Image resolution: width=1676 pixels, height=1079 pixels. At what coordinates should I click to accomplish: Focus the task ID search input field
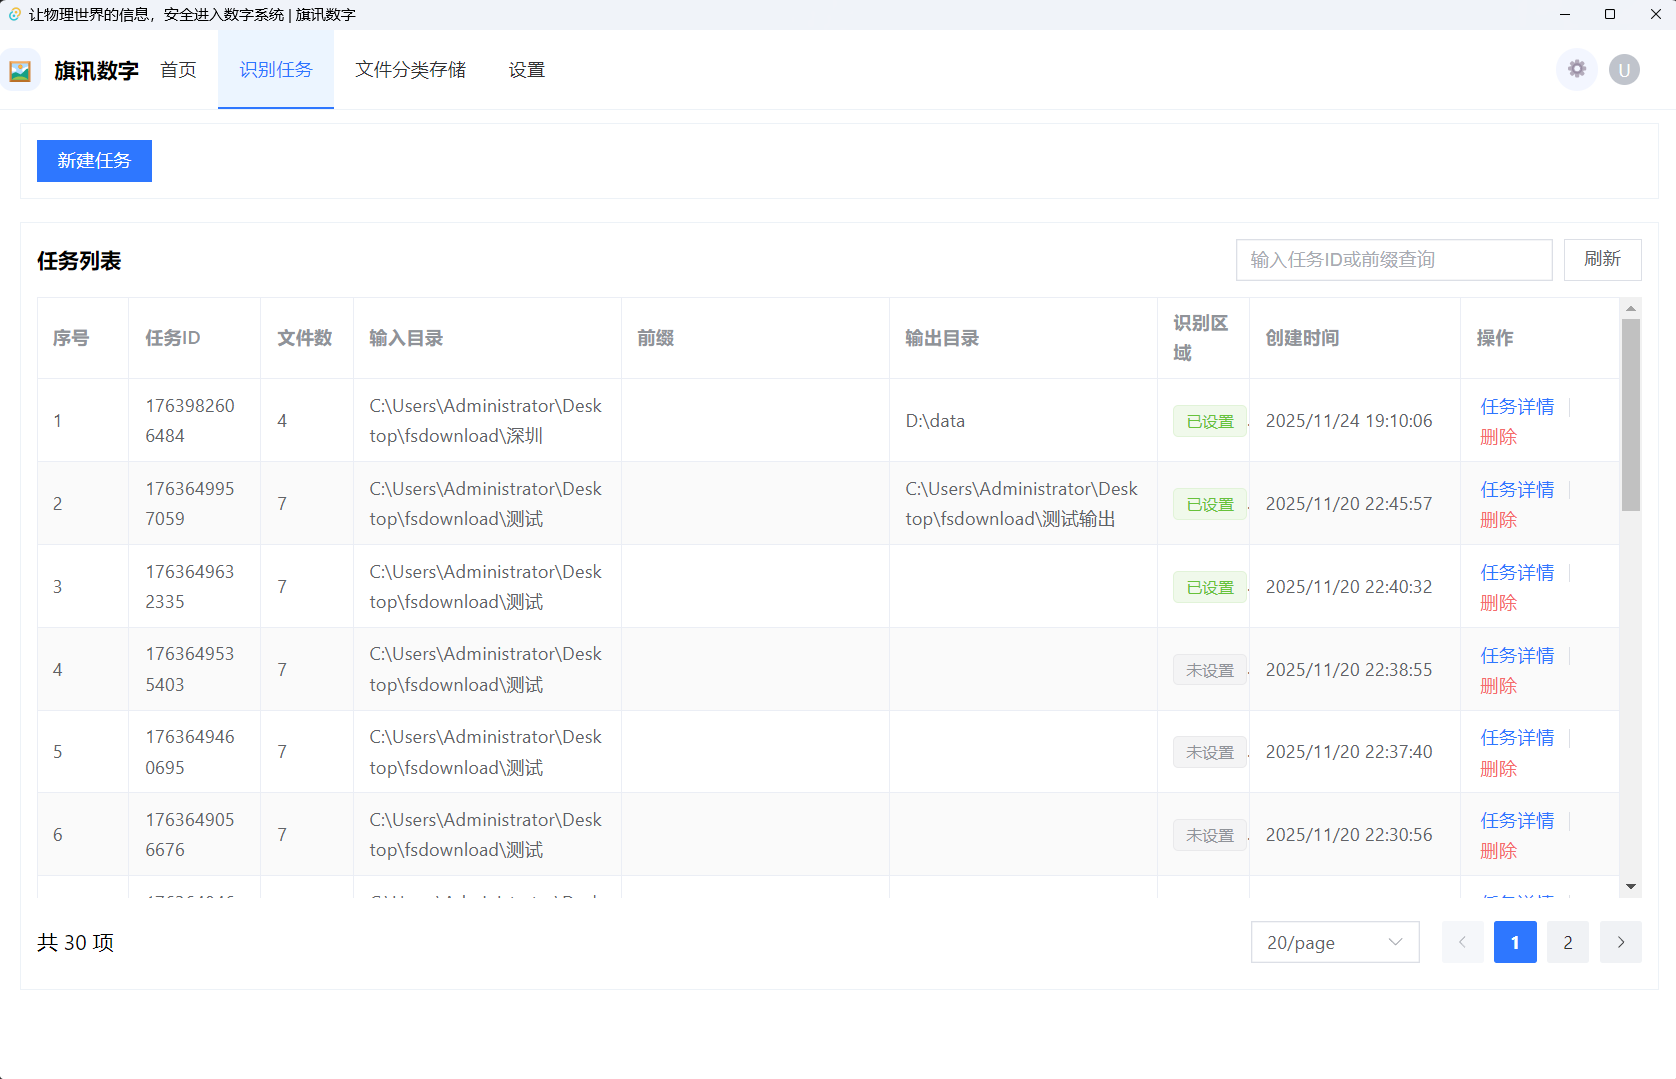1393,260
